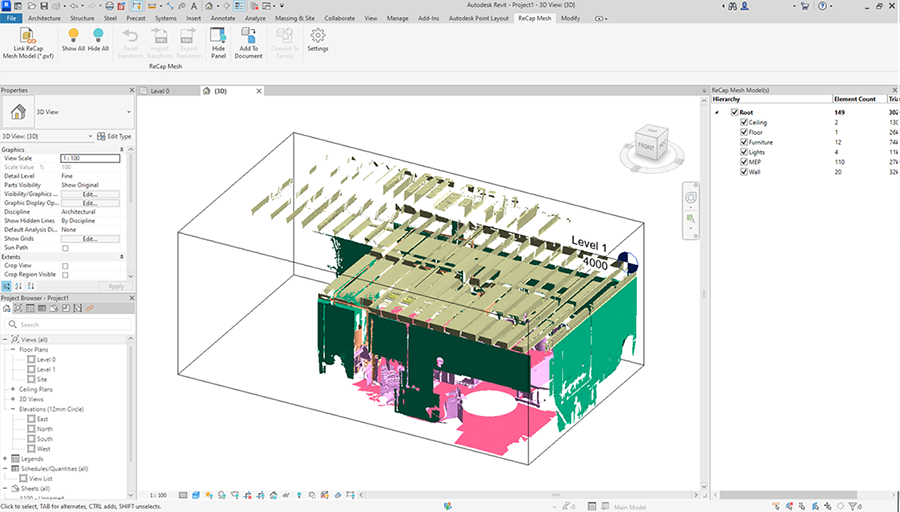Close the {3D} view tab
Image resolution: width=900 pixels, height=512 pixels.
point(259,91)
